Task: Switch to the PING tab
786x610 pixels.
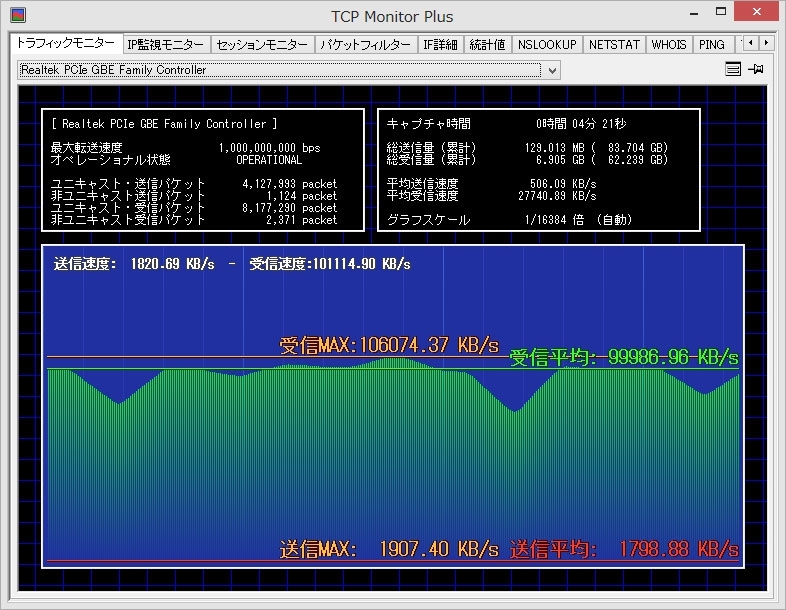Action: click(712, 45)
